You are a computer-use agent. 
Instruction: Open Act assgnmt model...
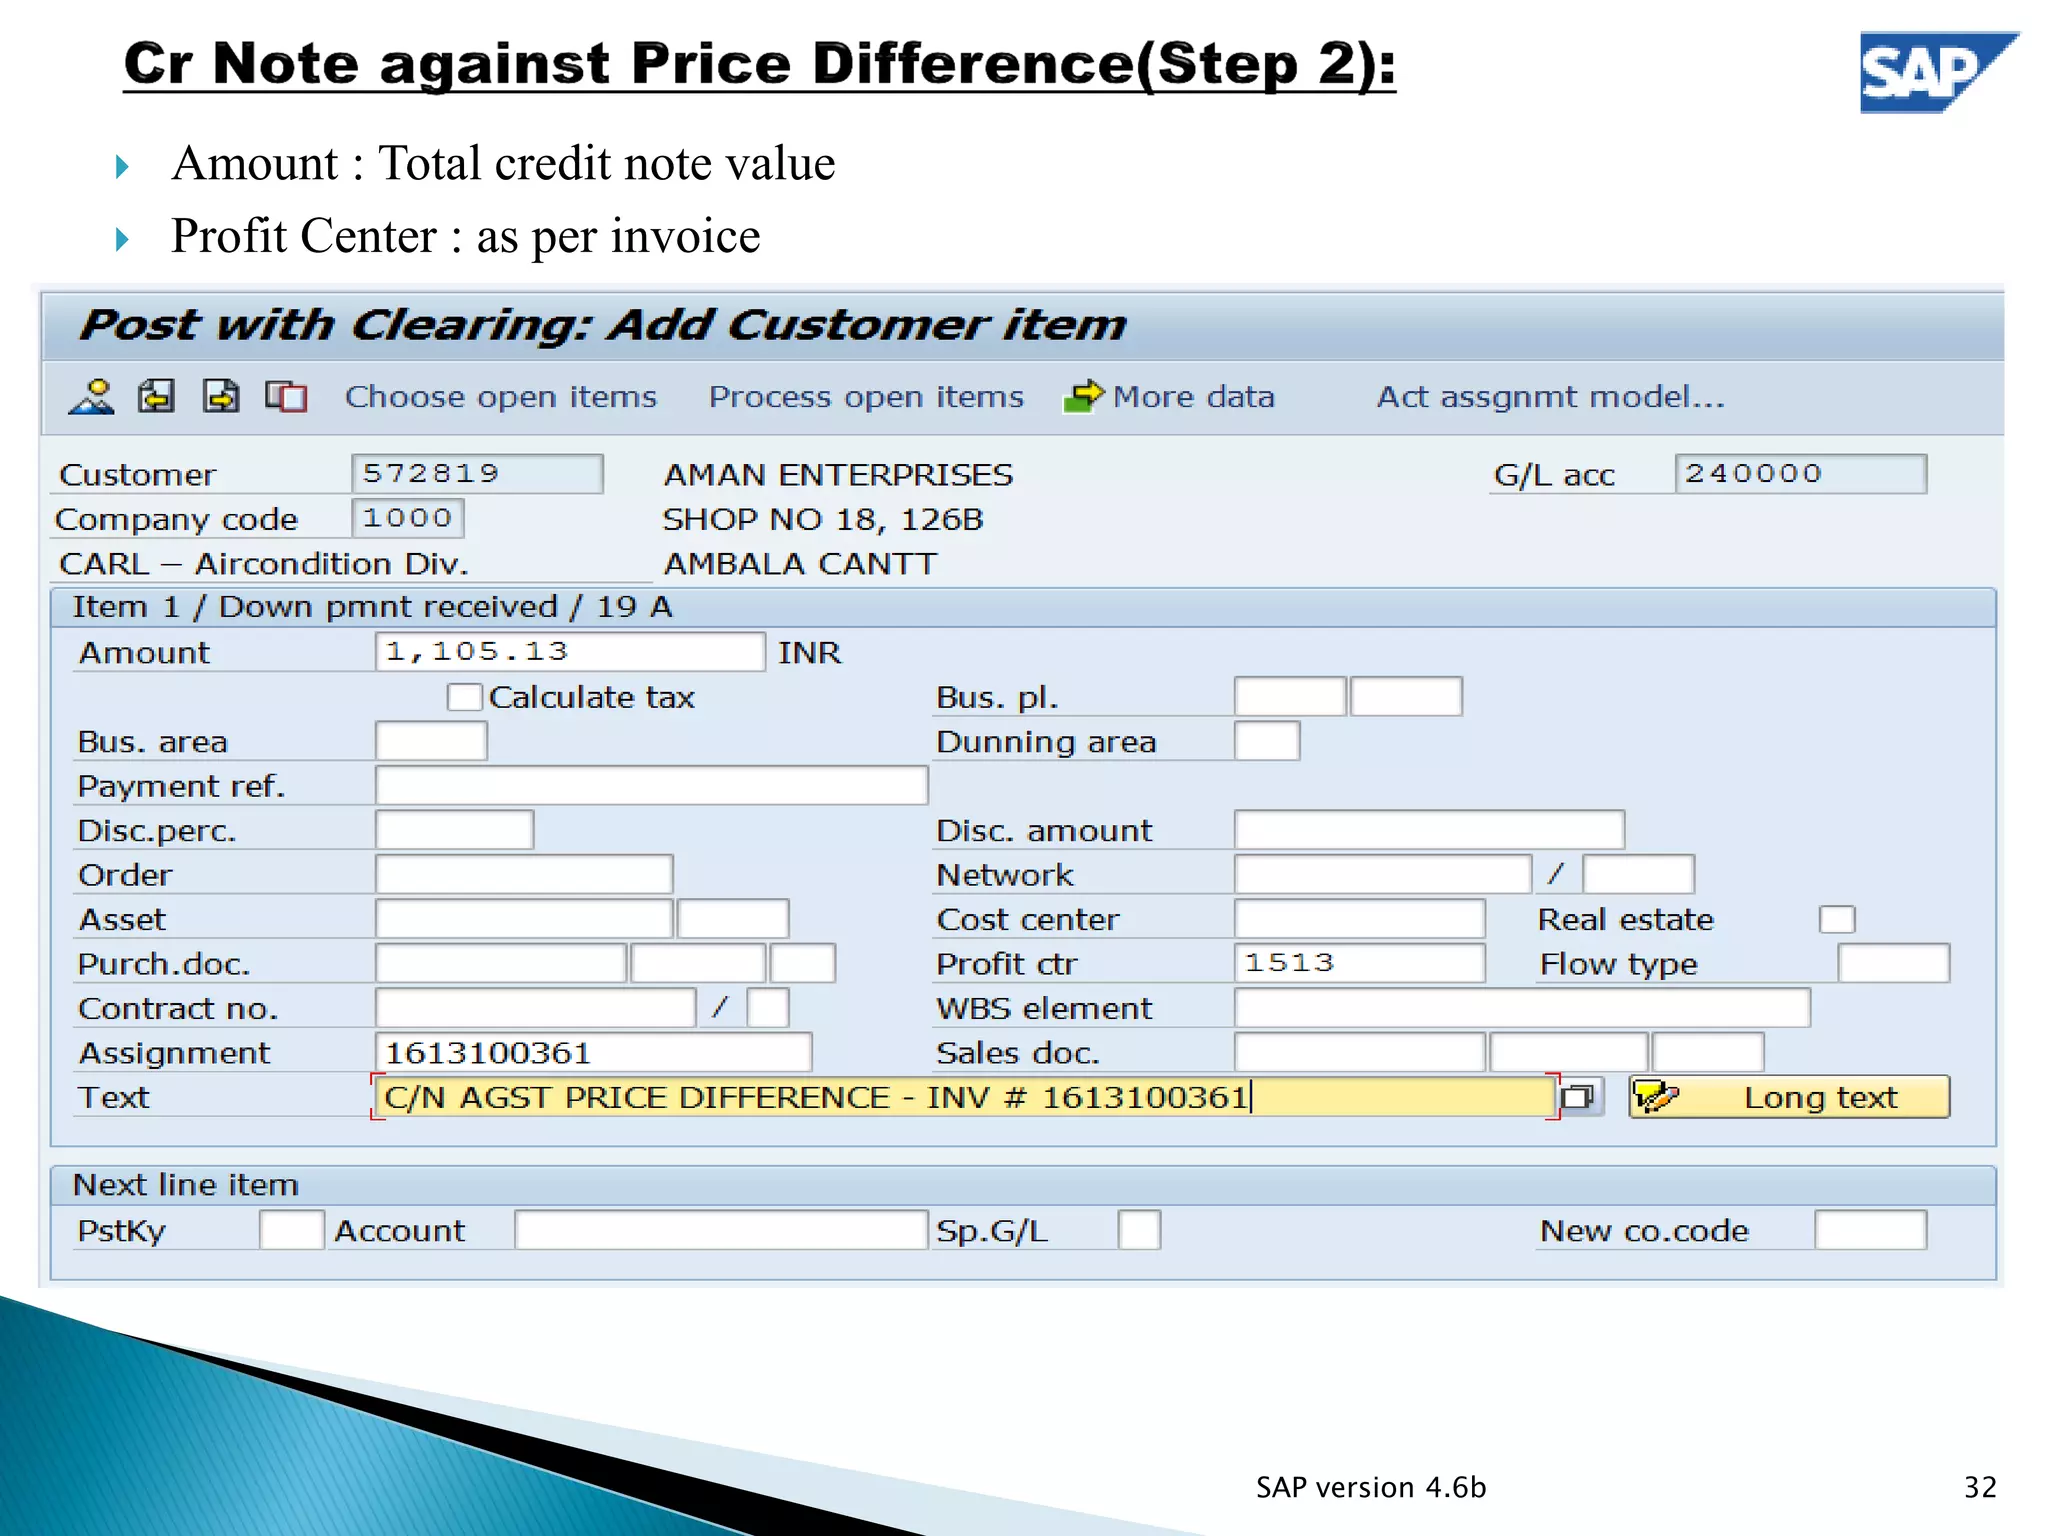[x=1551, y=397]
